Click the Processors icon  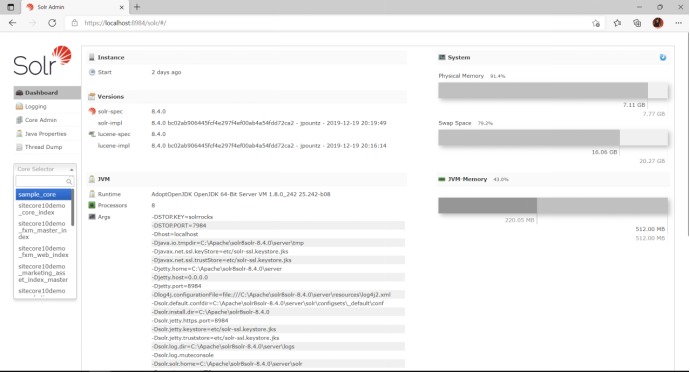click(x=92, y=205)
